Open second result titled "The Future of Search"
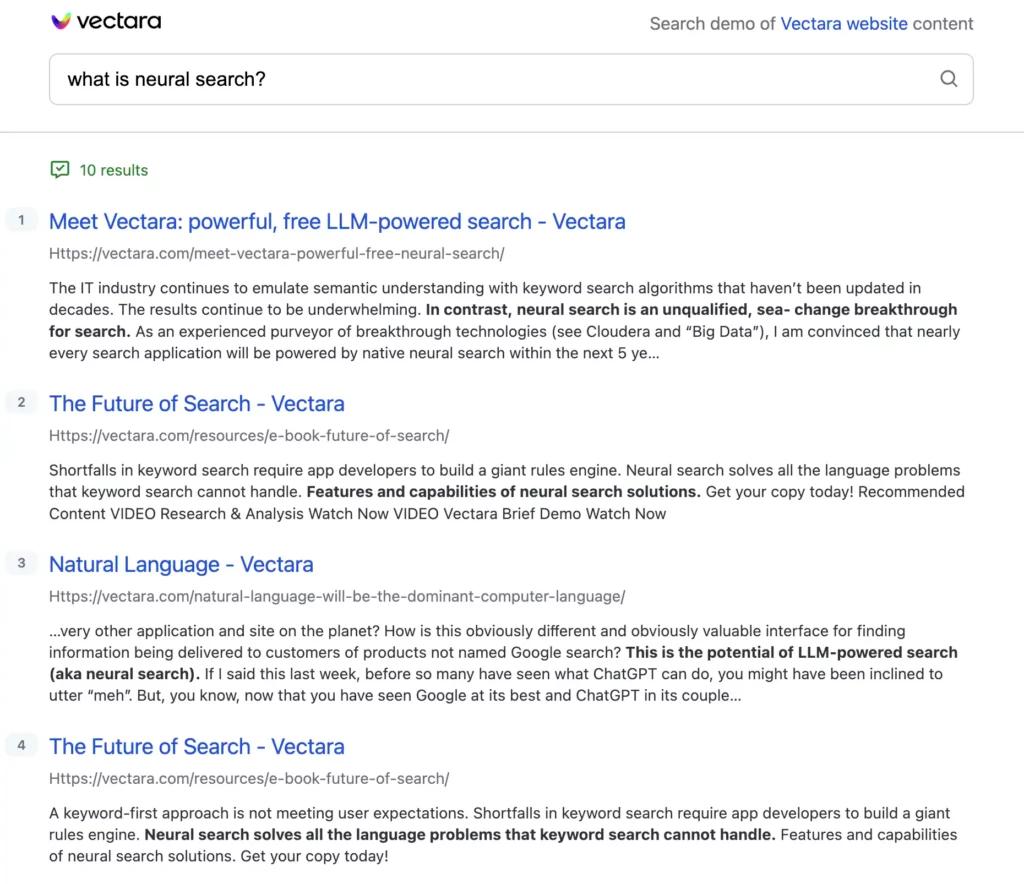The image size is (1024, 884). click(196, 403)
